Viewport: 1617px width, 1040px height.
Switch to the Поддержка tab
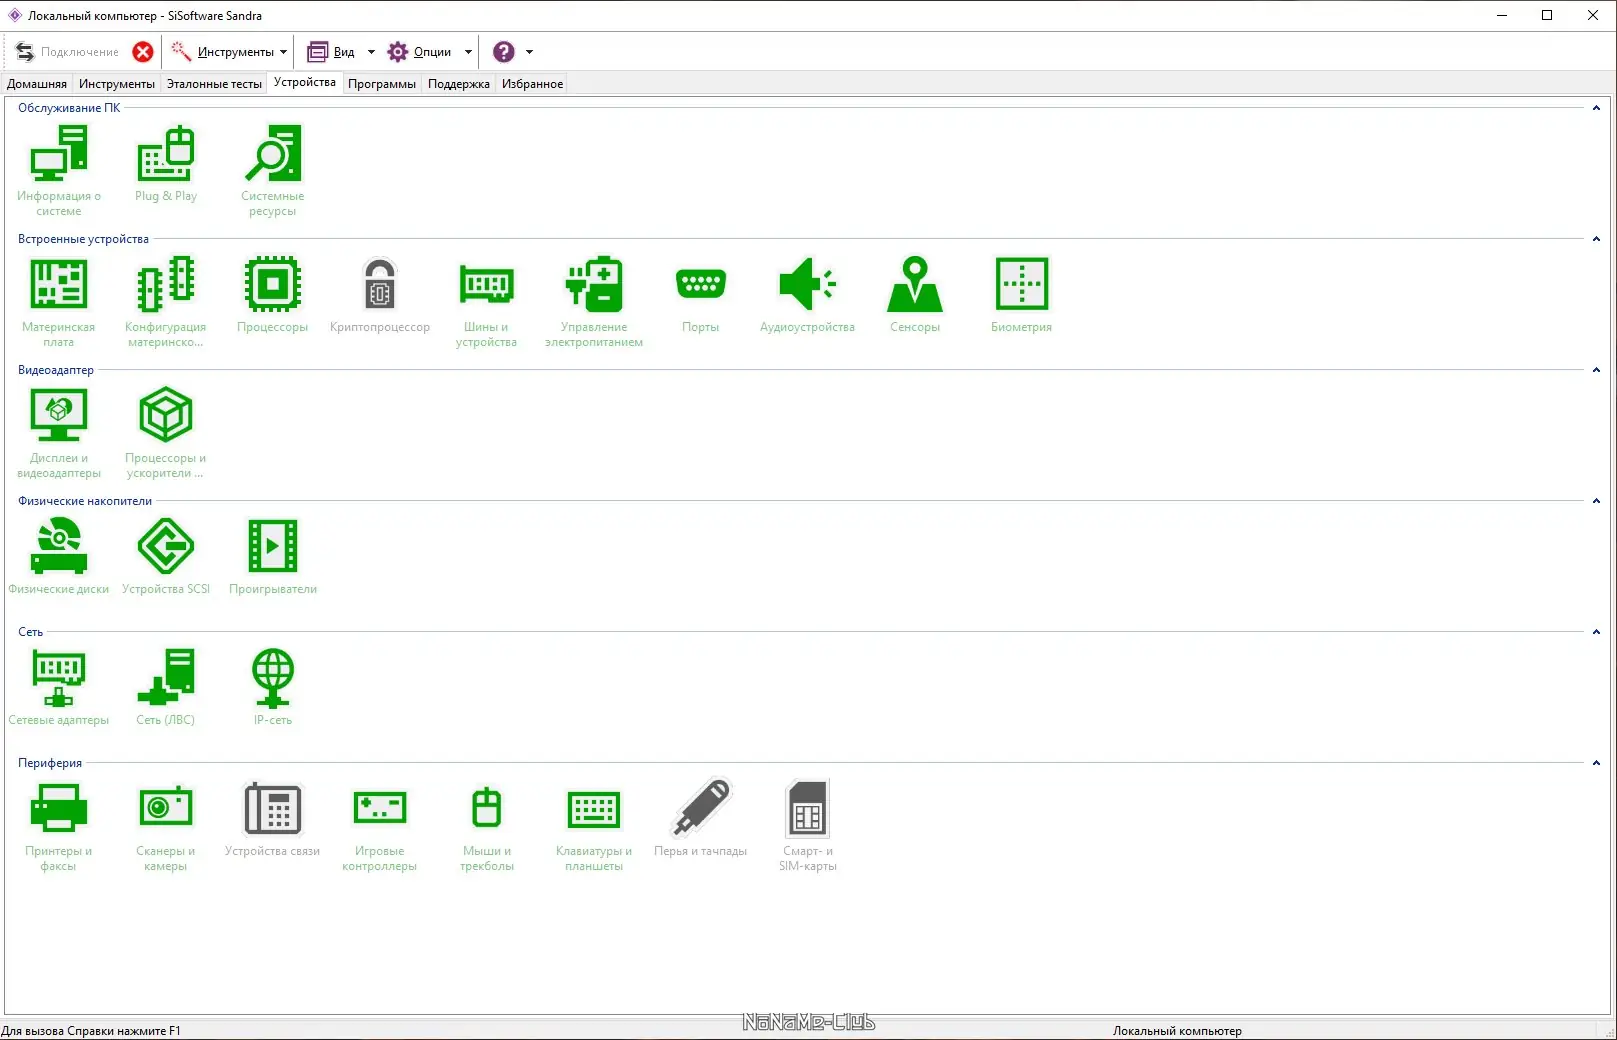(x=459, y=84)
